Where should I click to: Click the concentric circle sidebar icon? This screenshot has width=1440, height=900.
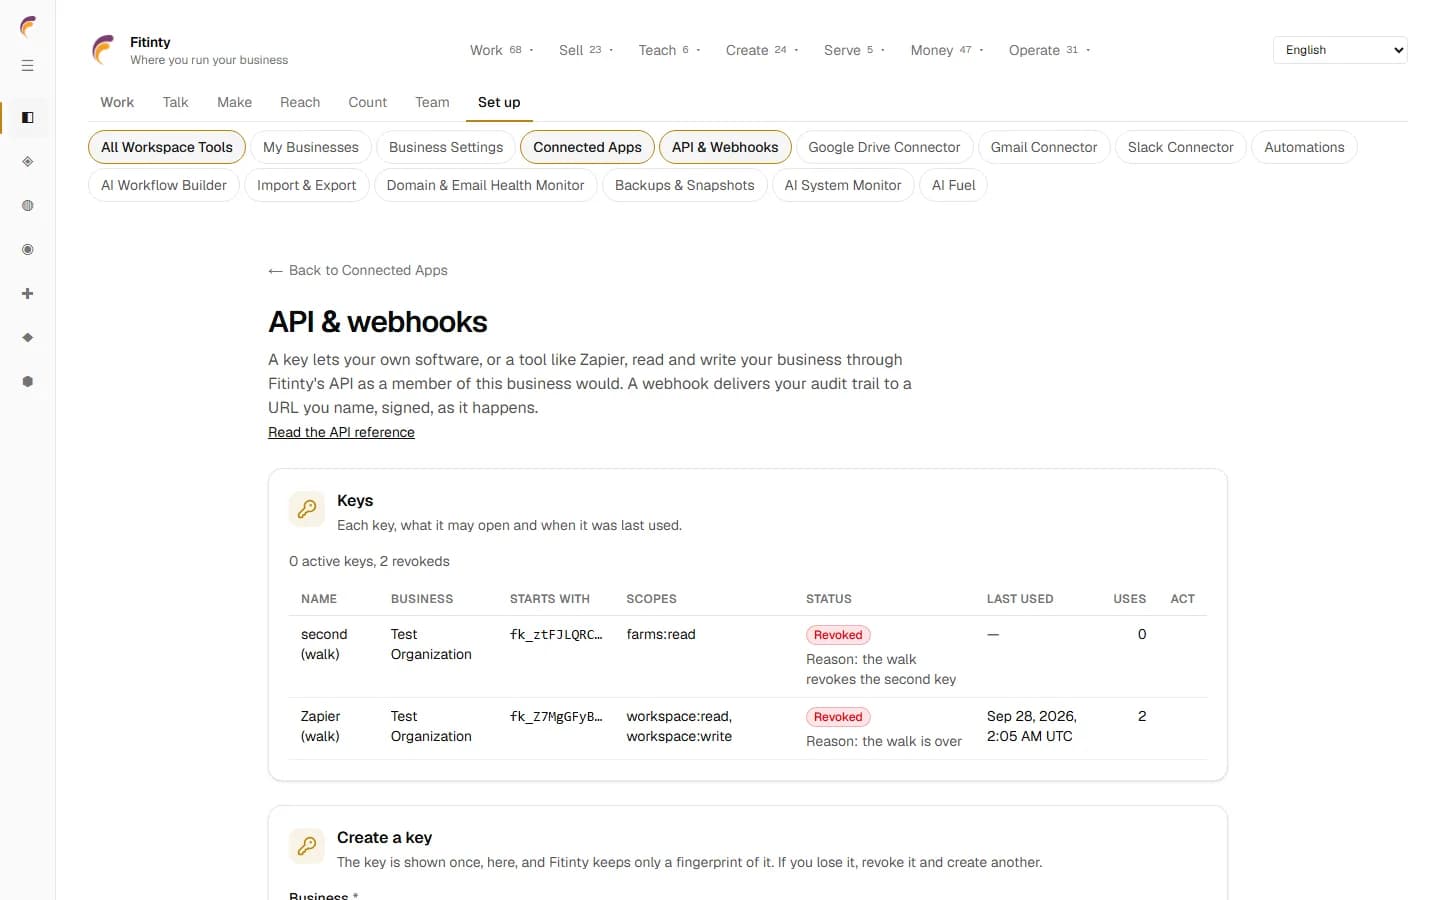pos(28,250)
